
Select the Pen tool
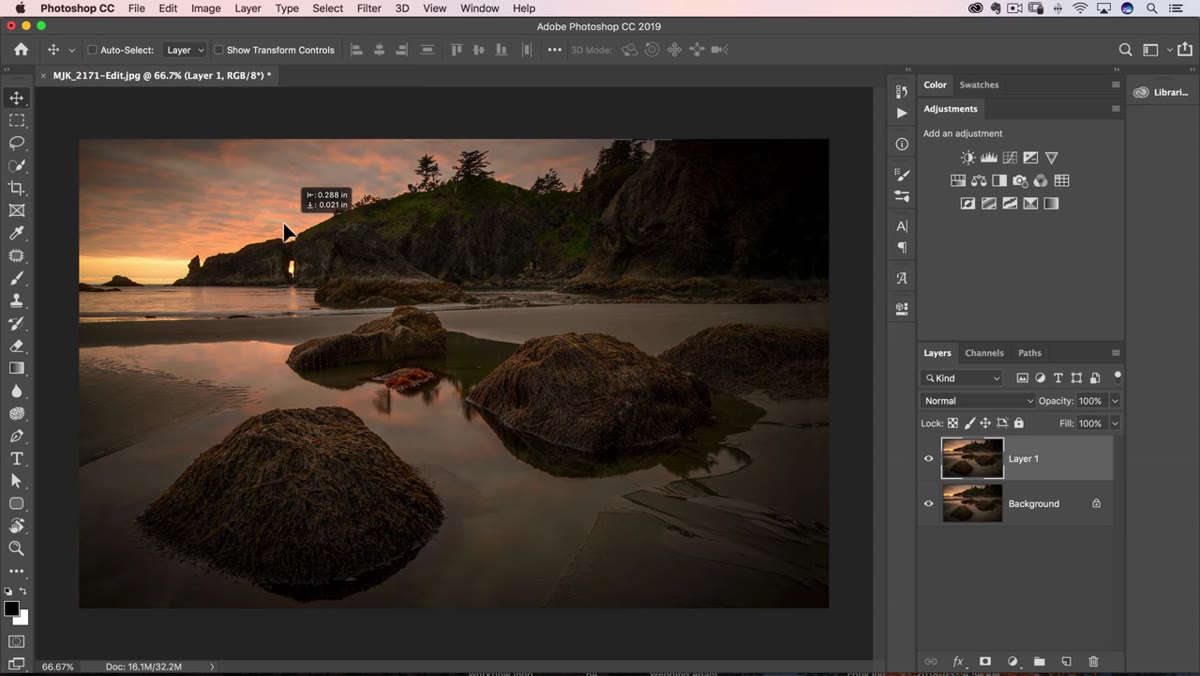[16, 436]
